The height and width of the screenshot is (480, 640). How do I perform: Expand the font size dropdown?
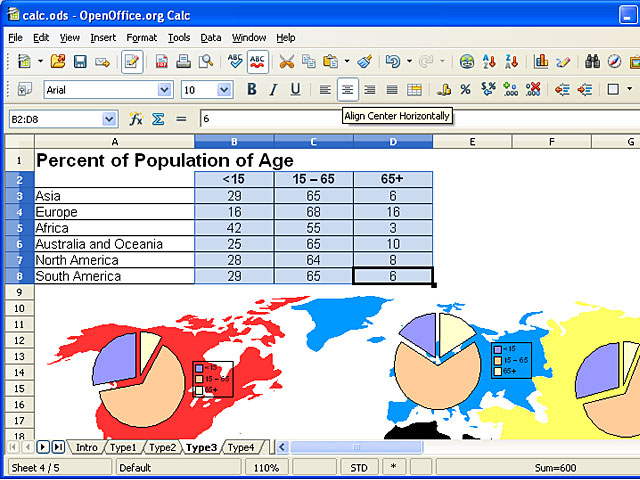click(x=224, y=90)
